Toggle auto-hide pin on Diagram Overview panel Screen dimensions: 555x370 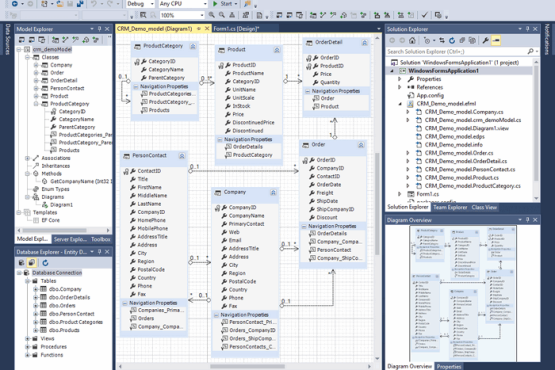527,220
